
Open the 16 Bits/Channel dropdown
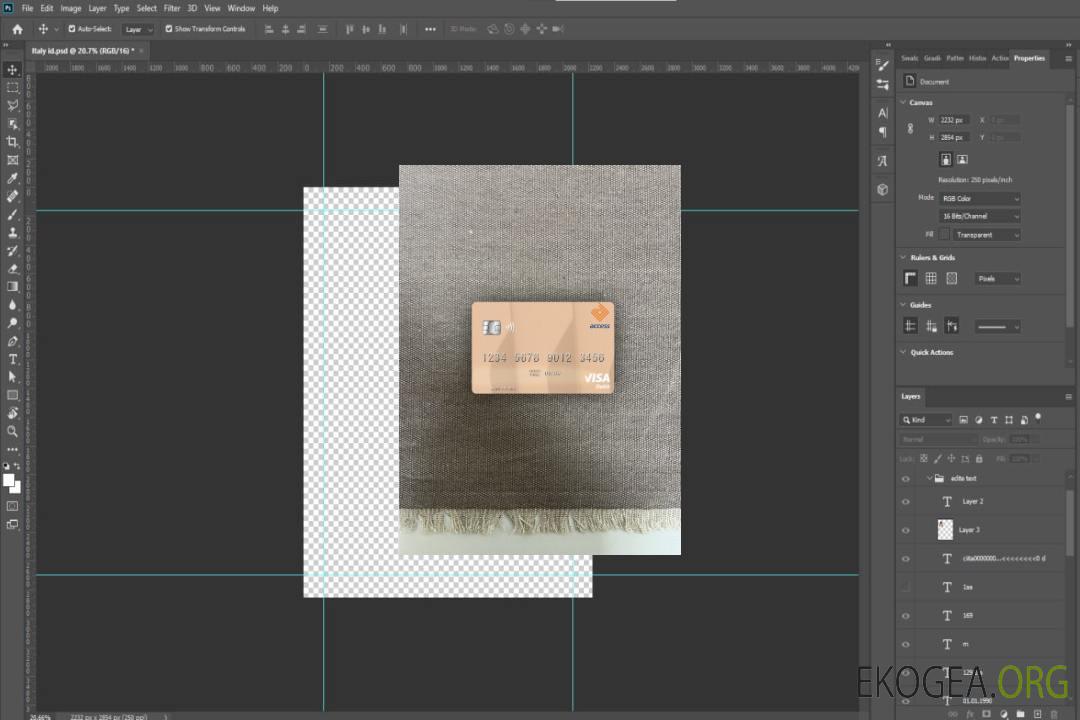click(x=980, y=216)
